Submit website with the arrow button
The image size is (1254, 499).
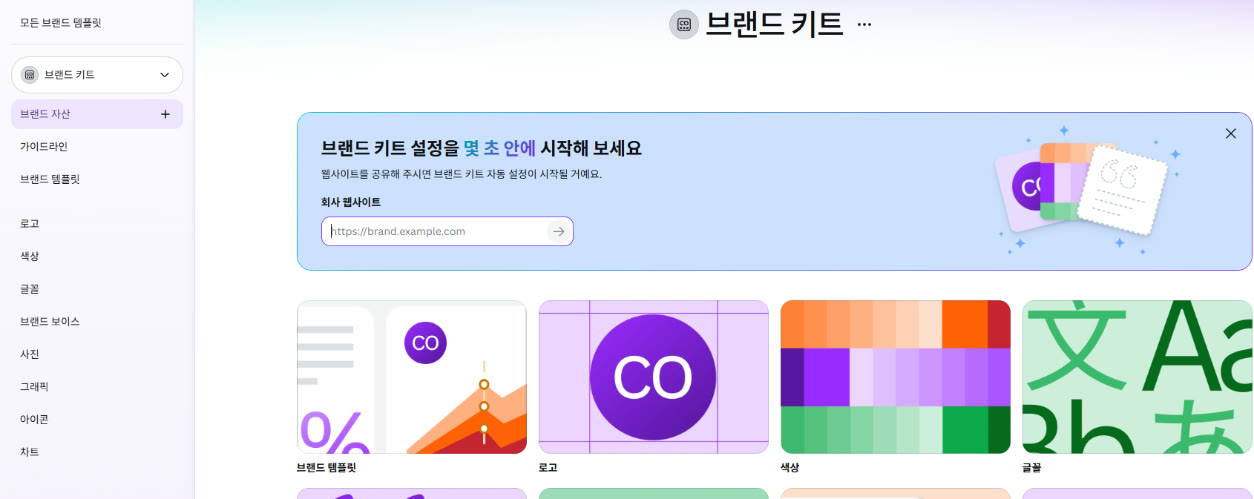558,231
